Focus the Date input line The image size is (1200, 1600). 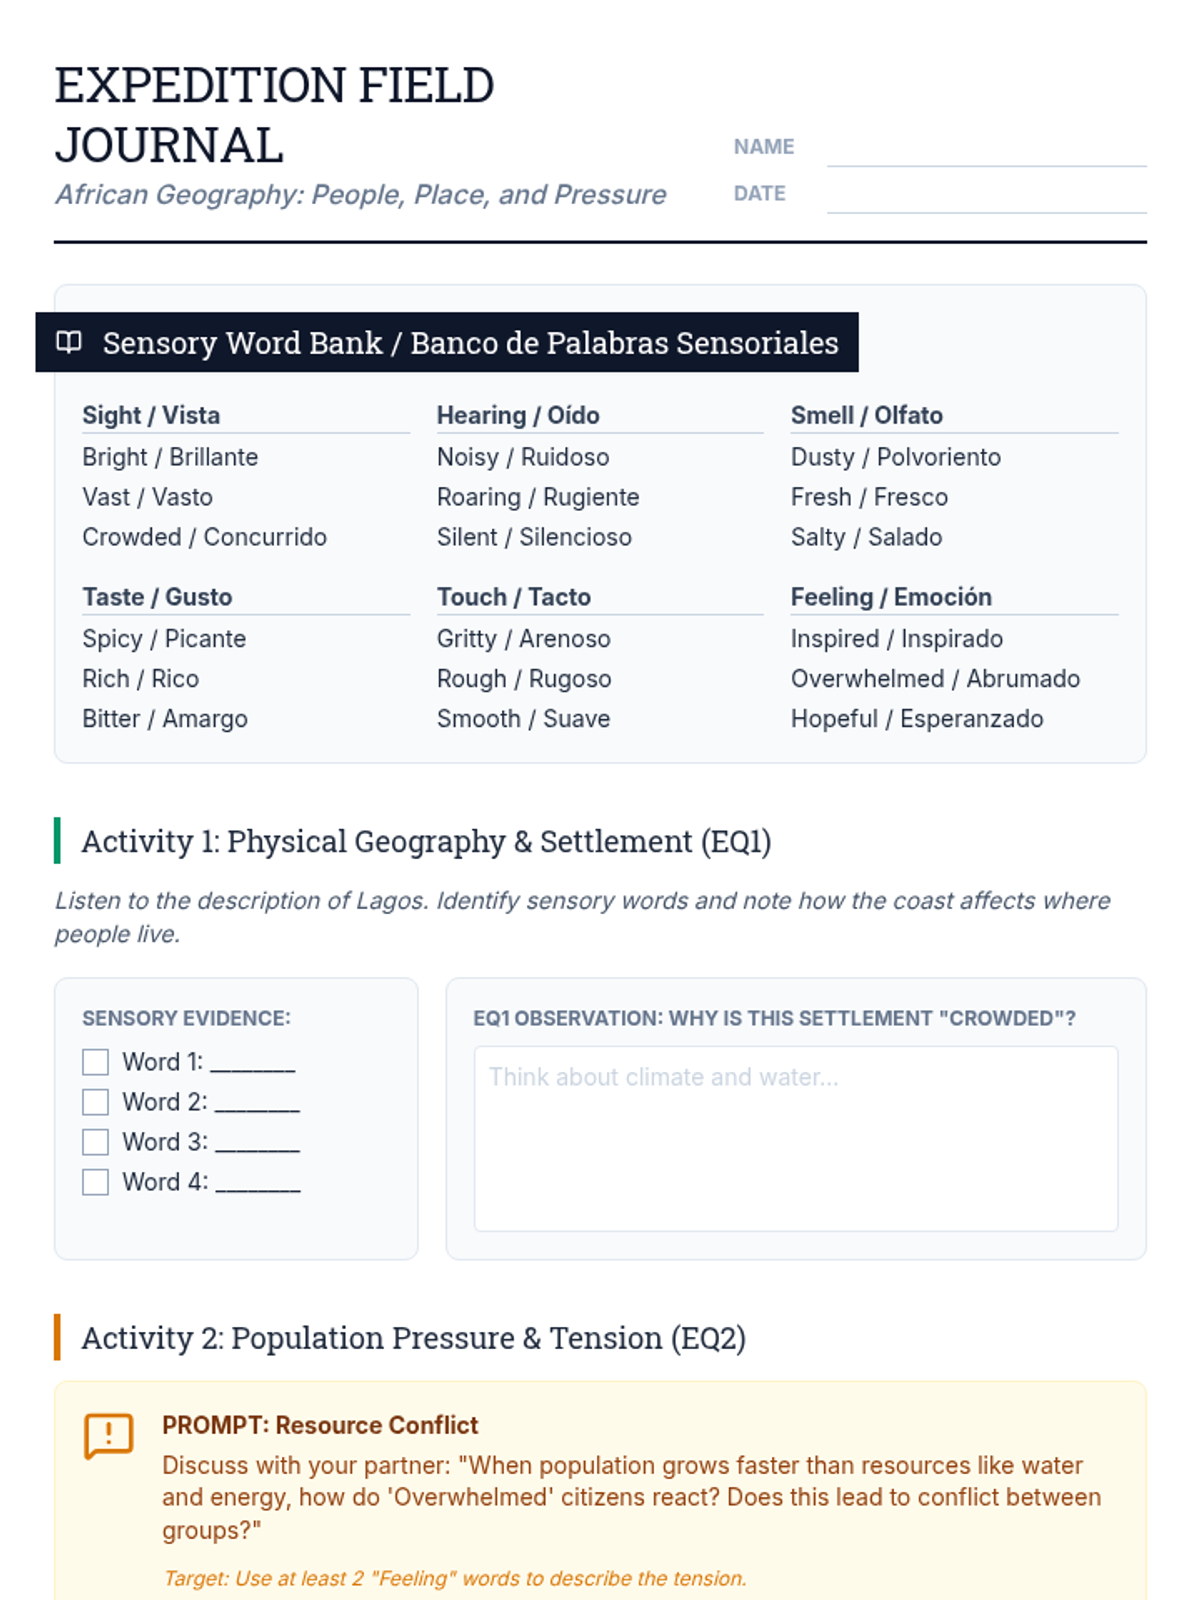[986, 195]
